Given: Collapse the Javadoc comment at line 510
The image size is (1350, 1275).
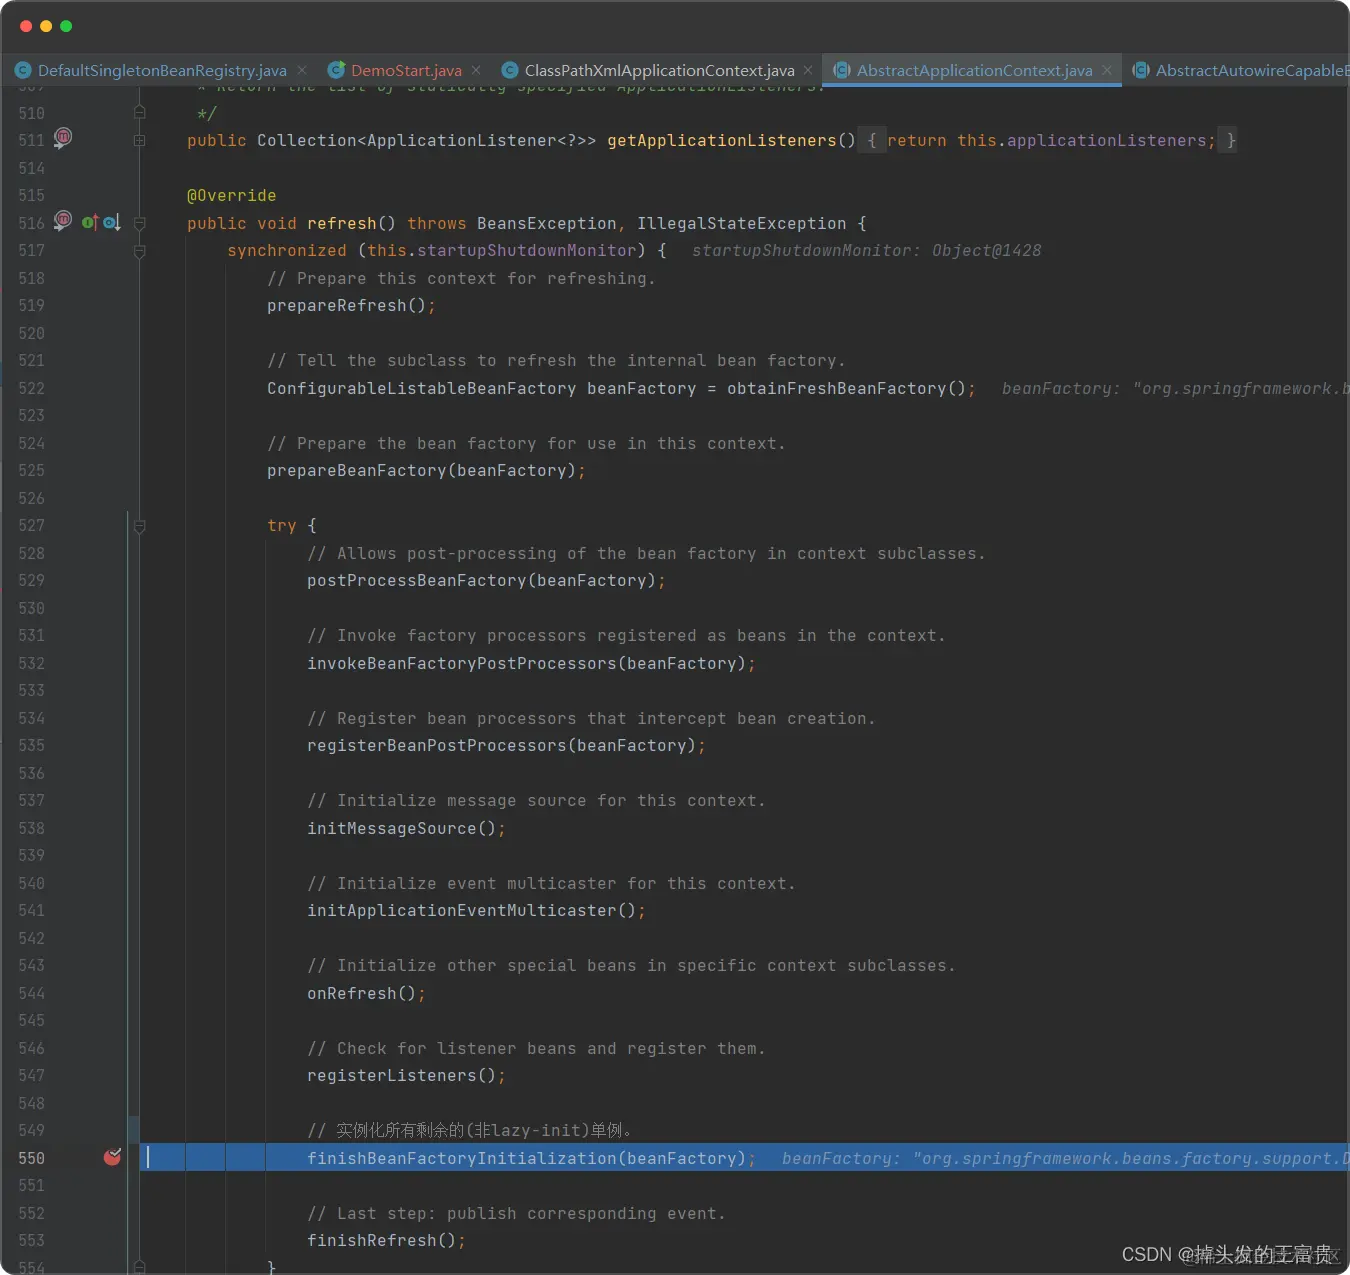Looking at the screenshot, I should [x=140, y=112].
